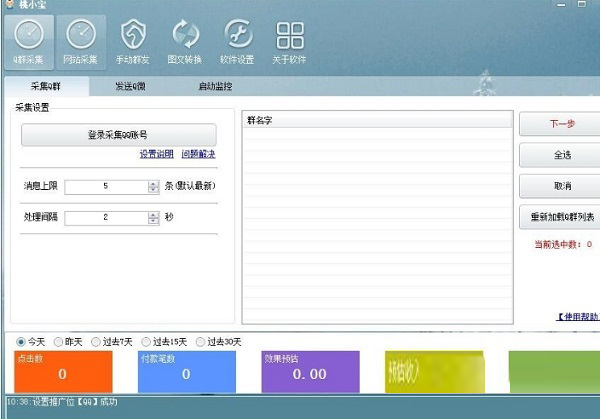Click the orange 点击数 tile
The image size is (600, 419).
click(62, 371)
